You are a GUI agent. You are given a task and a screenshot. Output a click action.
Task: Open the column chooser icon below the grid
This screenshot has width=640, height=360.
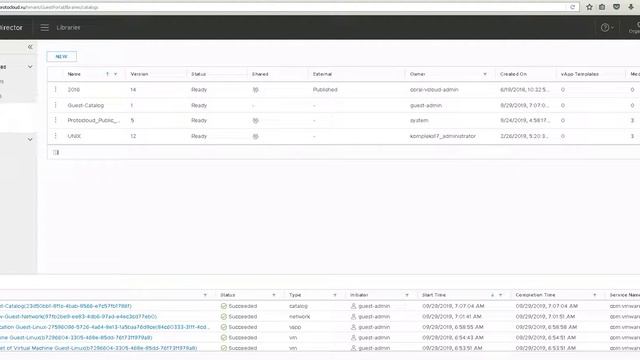[x=56, y=152]
